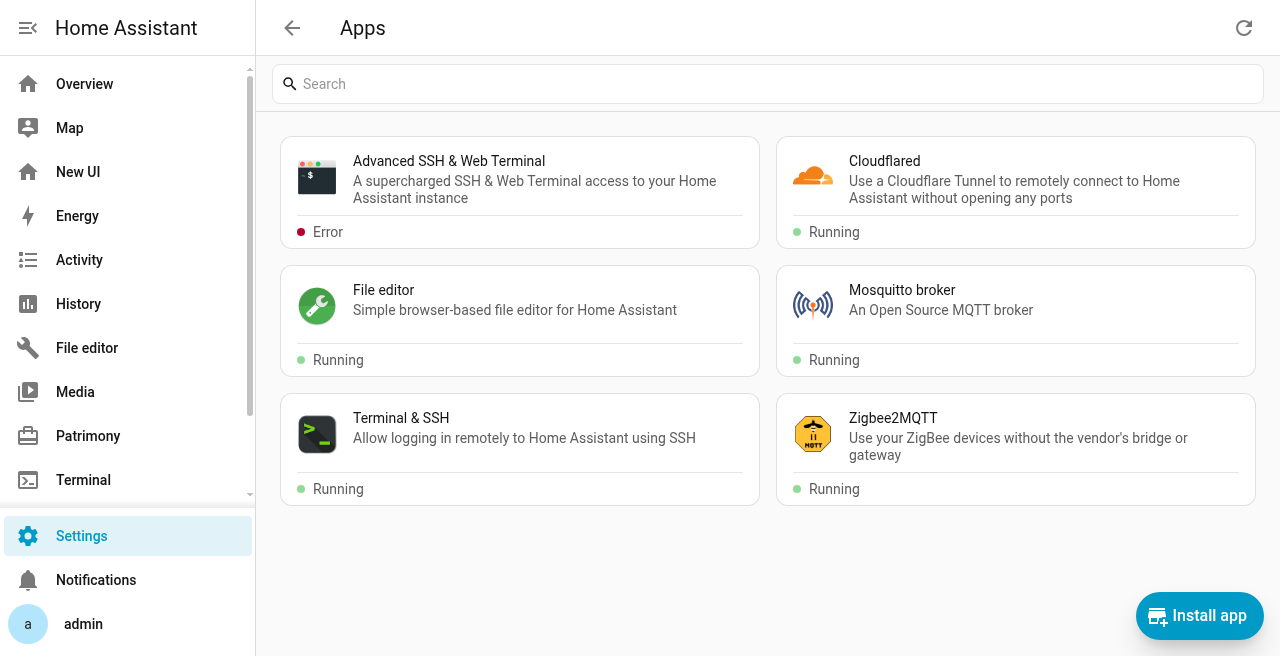Click the Running status on Cloudflared
The height and width of the screenshot is (656, 1280).
coord(826,232)
